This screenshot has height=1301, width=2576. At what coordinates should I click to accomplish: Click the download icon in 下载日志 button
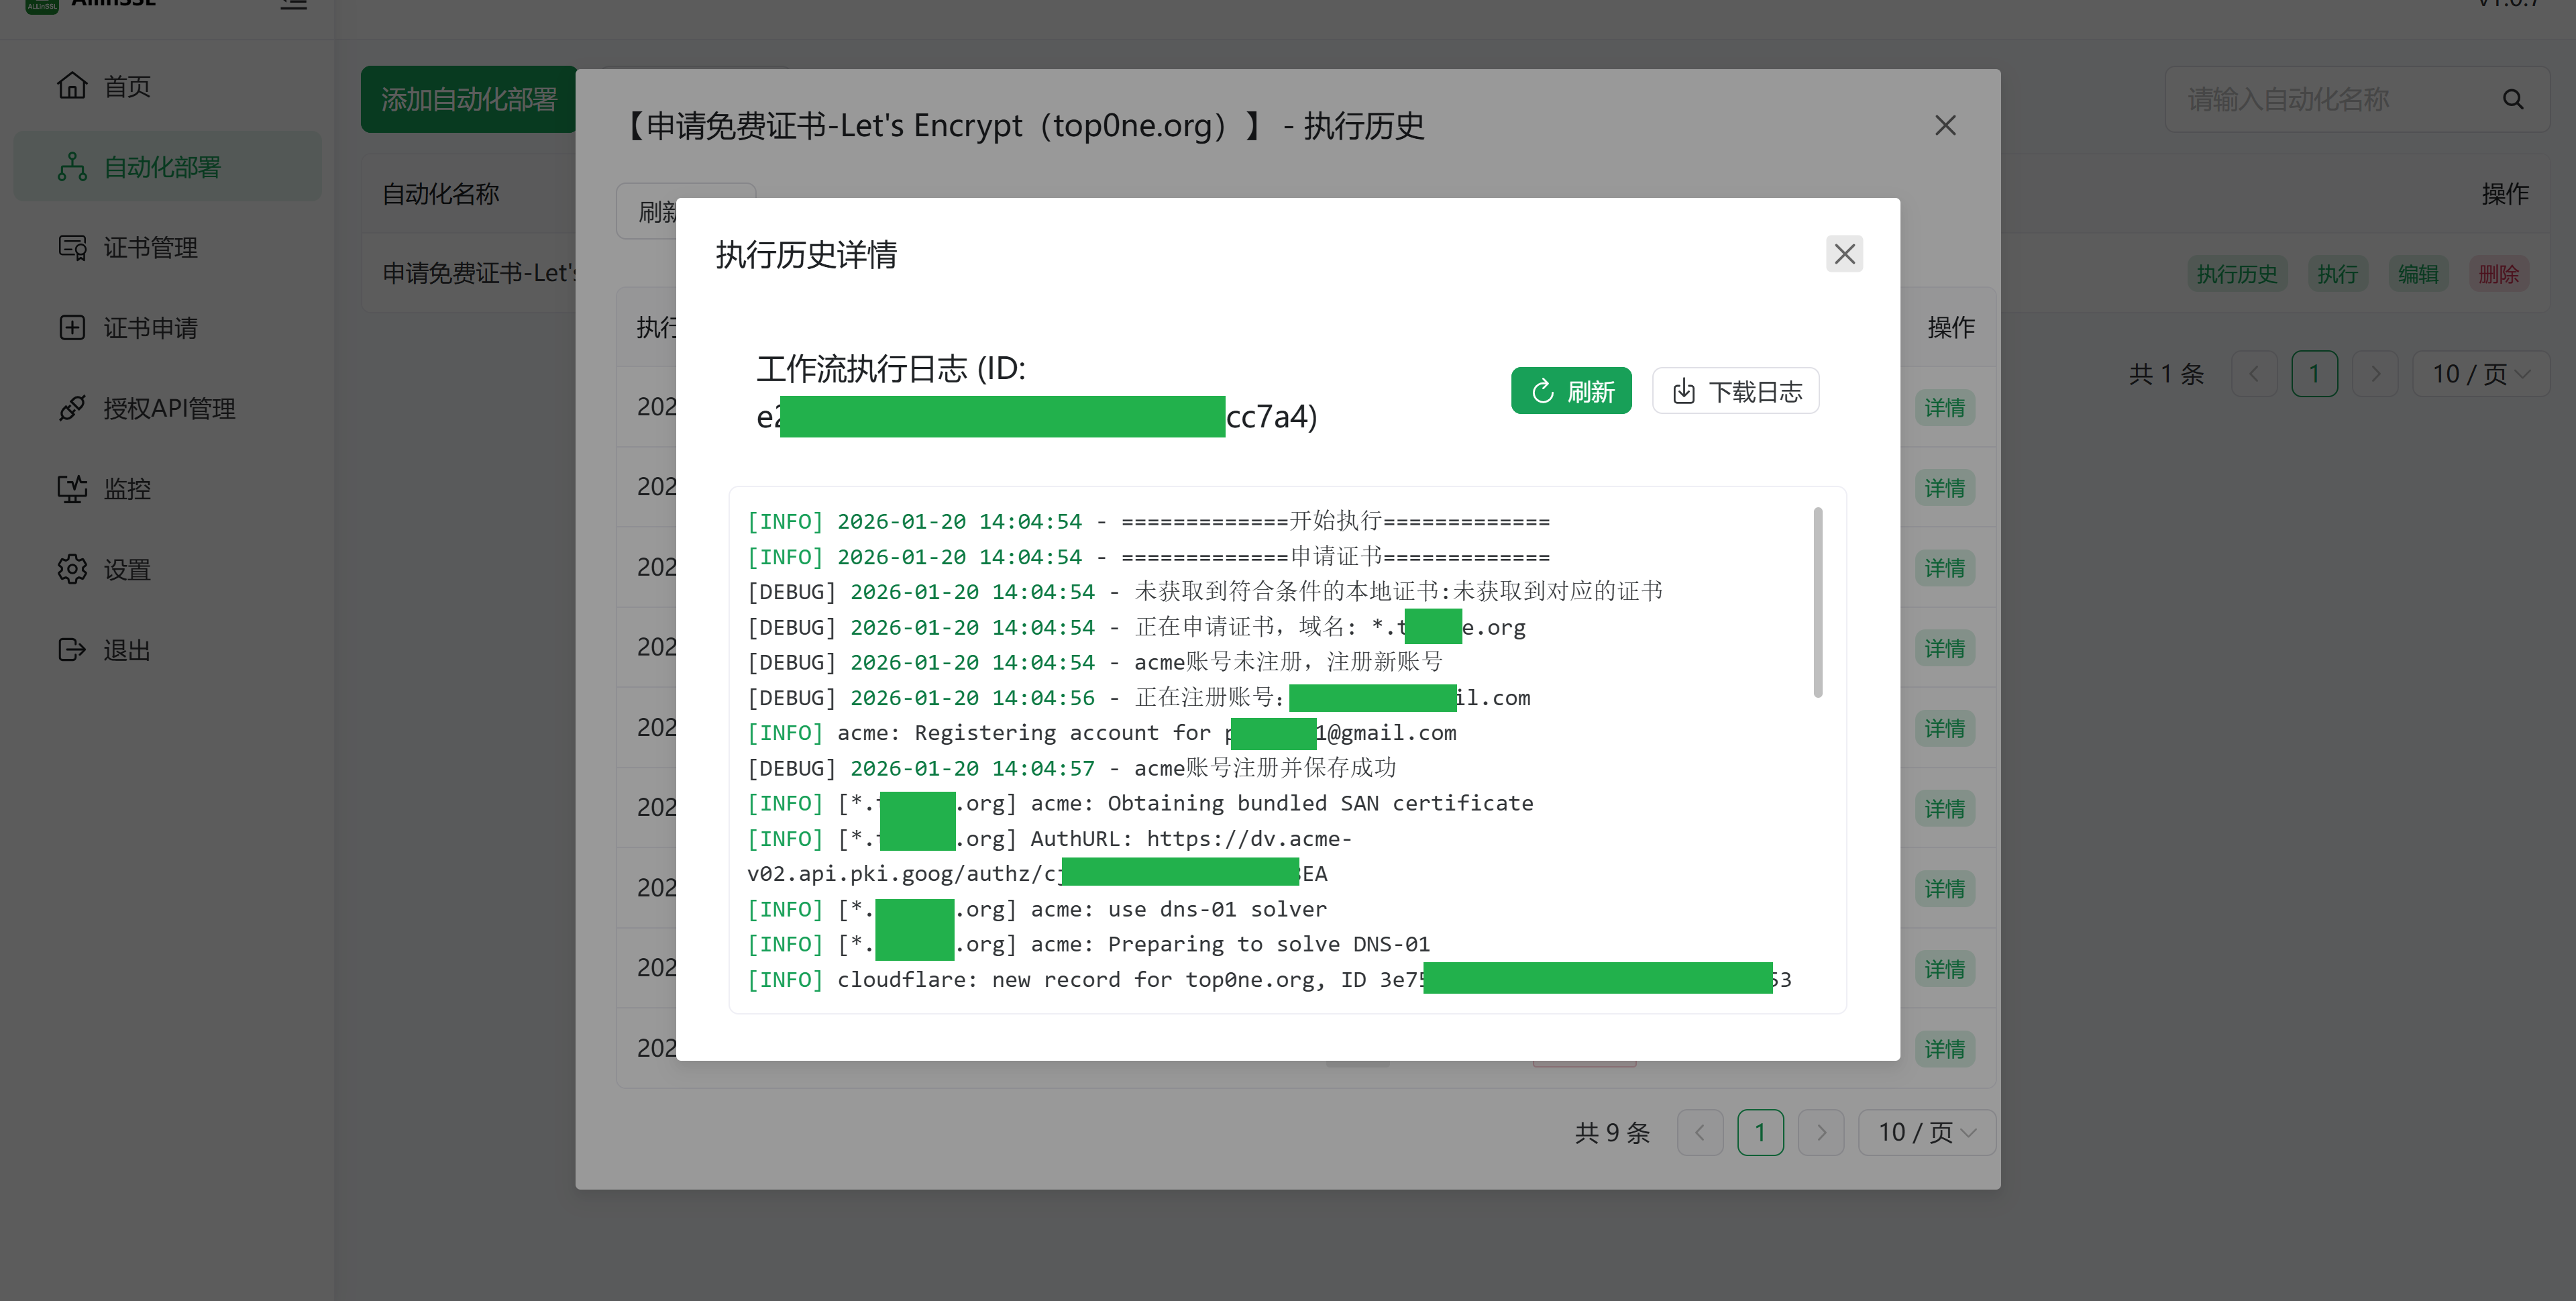click(x=1684, y=391)
